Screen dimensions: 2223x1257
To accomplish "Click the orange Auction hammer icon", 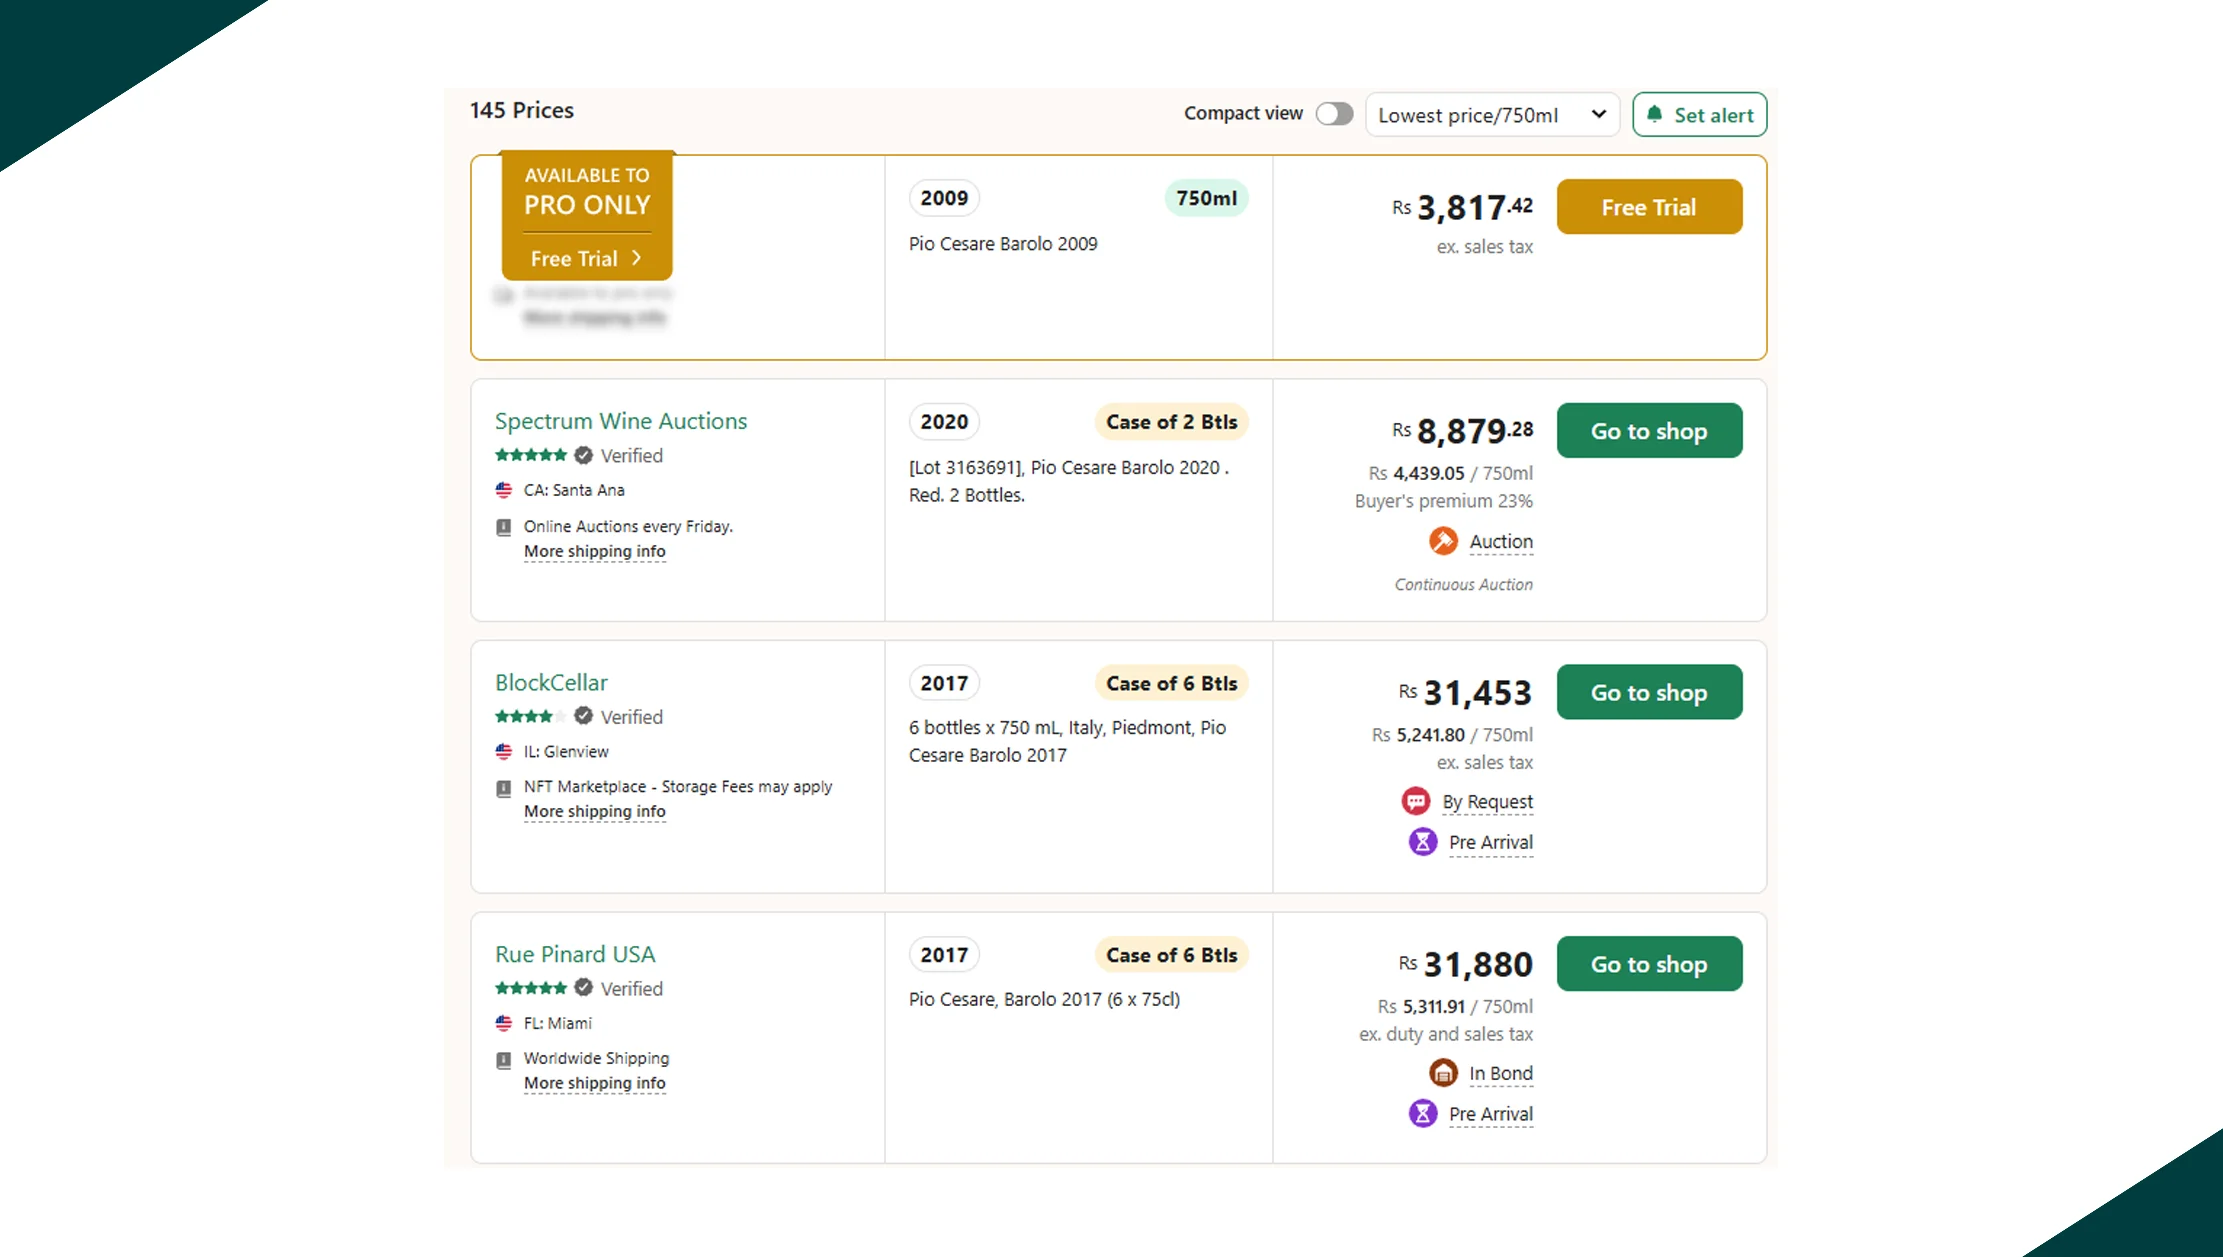I will tap(1443, 541).
